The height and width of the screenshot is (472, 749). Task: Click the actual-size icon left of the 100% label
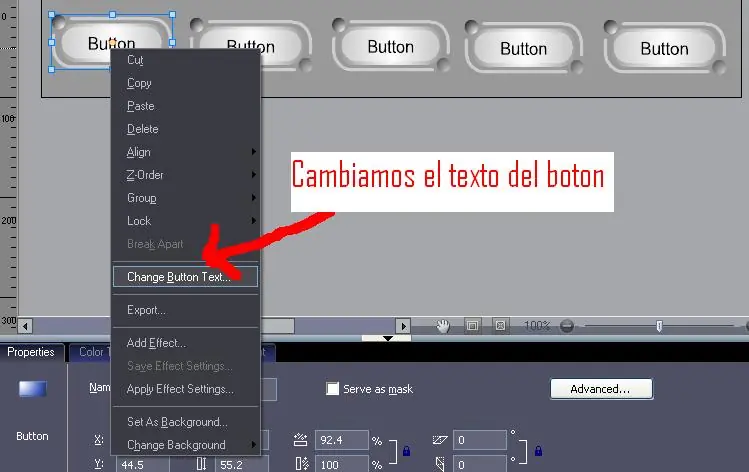click(500, 326)
